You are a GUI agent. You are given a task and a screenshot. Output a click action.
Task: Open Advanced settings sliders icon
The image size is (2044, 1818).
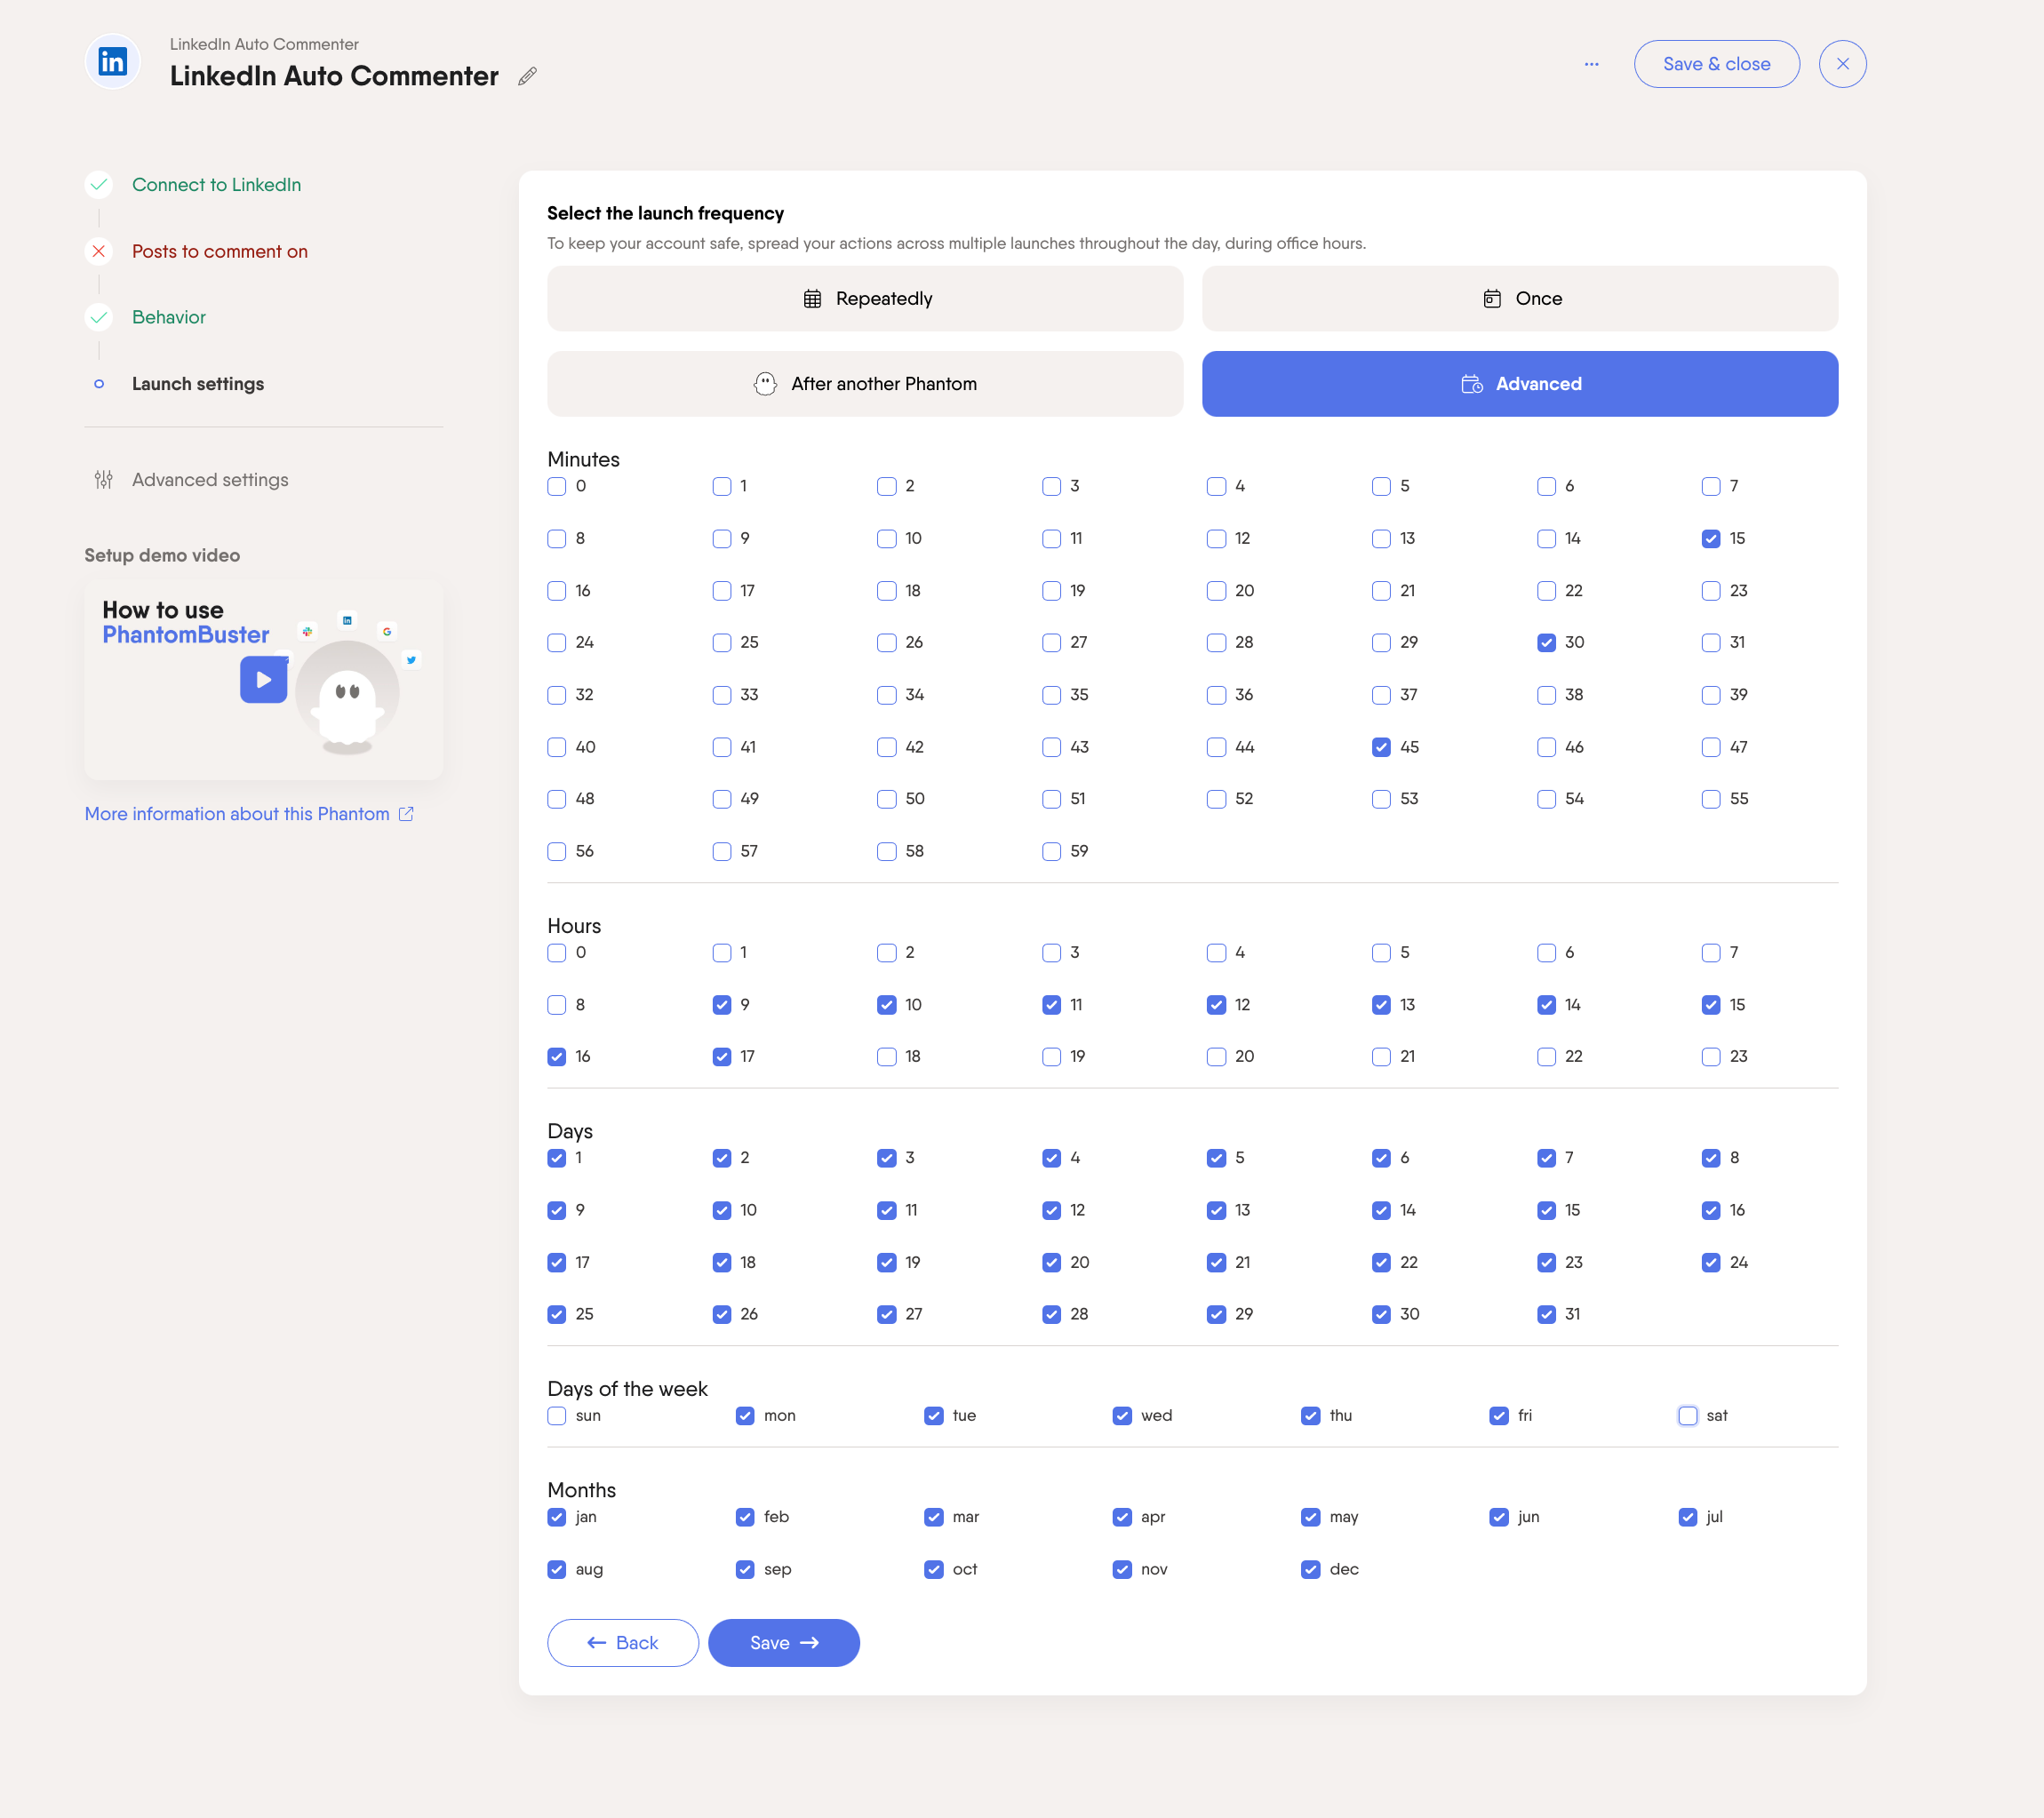(x=103, y=480)
